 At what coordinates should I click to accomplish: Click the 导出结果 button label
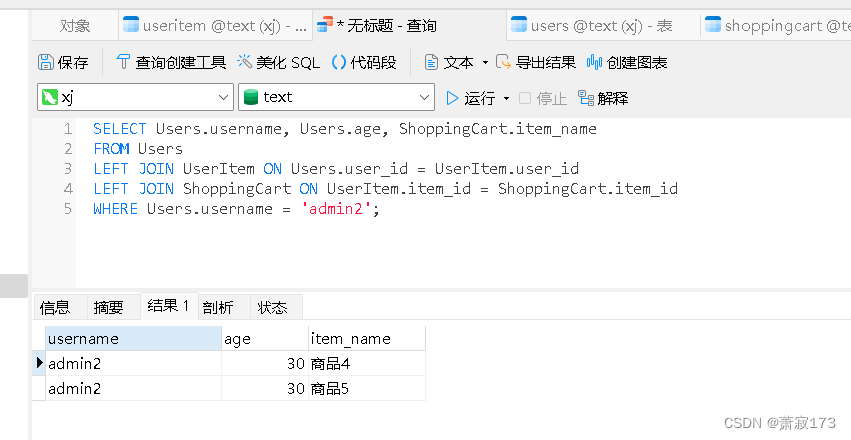(545, 62)
